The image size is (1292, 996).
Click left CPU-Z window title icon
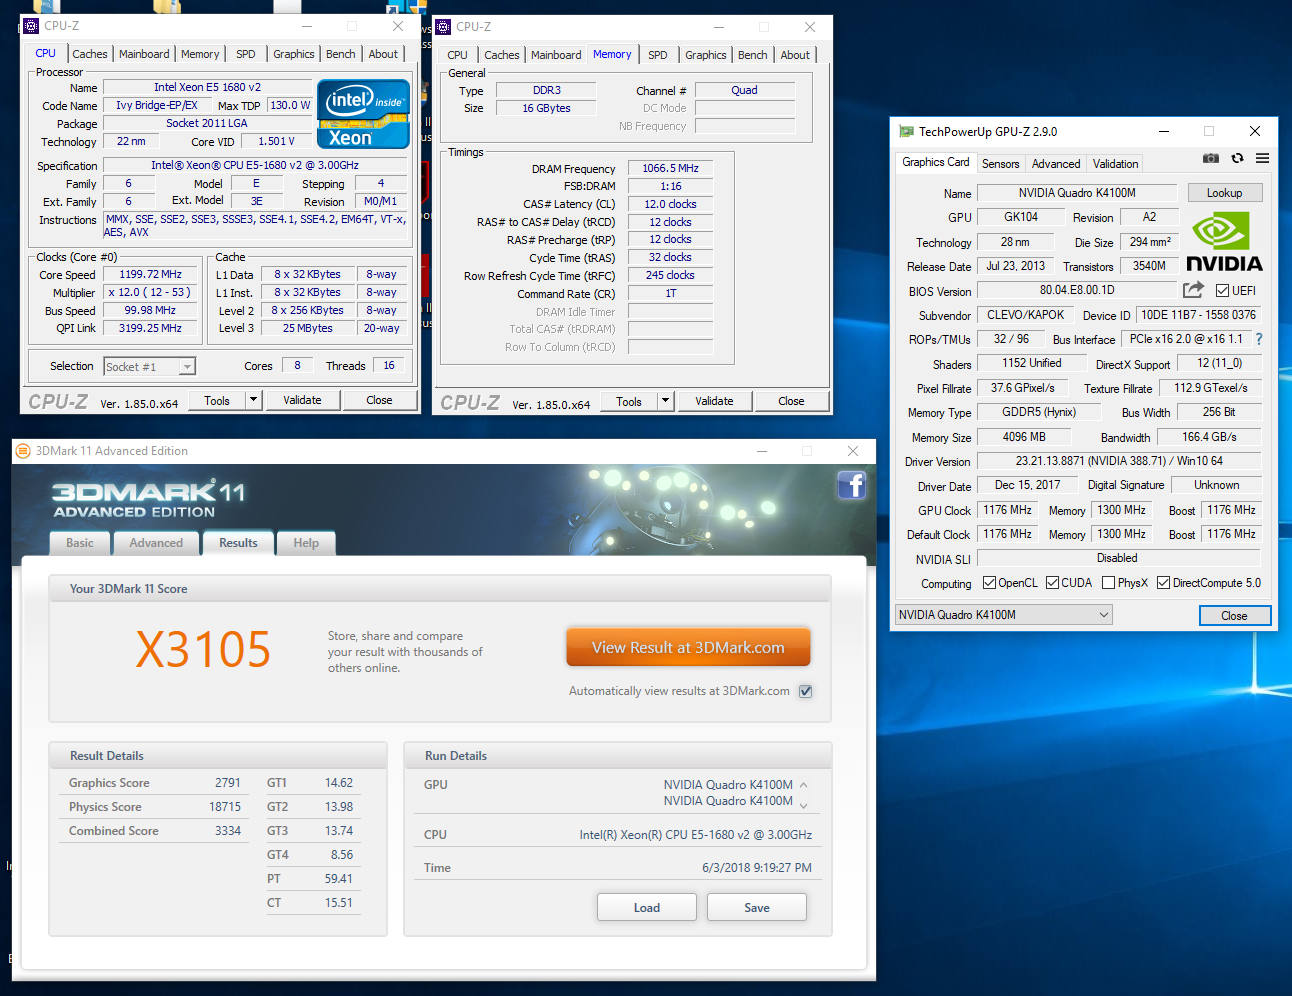(31, 26)
